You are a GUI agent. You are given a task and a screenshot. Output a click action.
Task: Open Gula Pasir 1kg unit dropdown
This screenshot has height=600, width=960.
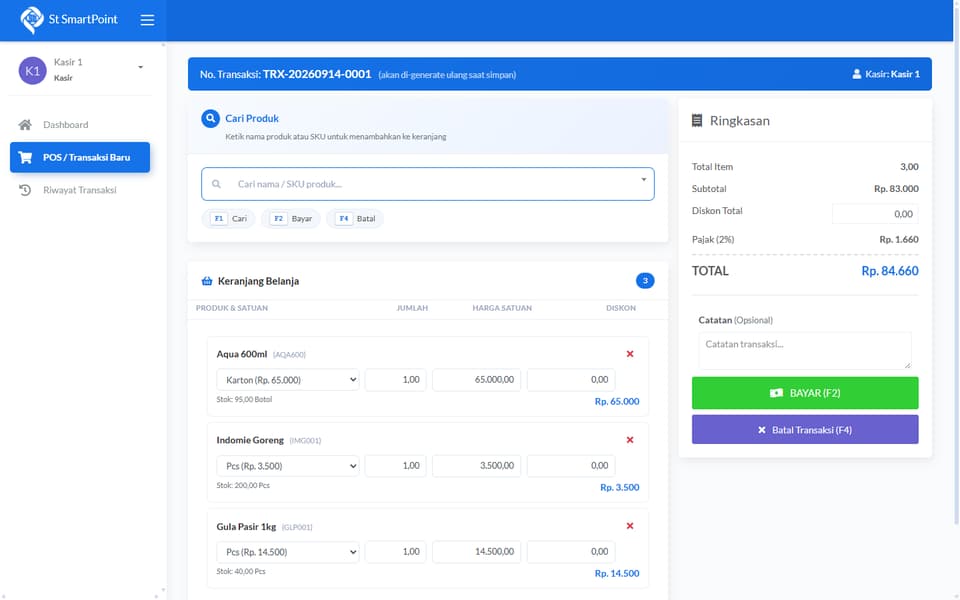(x=288, y=552)
